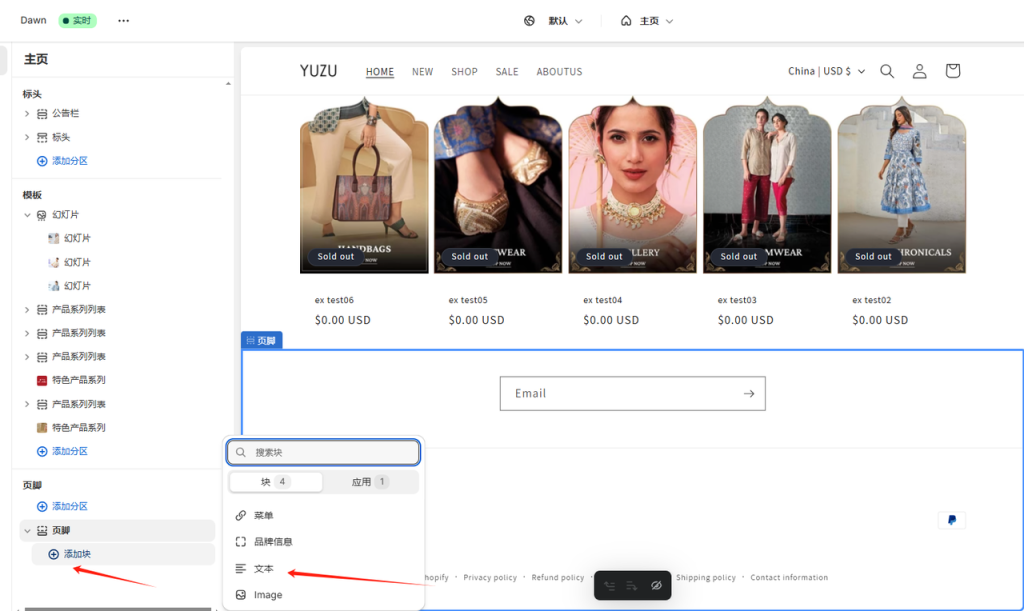The height and width of the screenshot is (611, 1024).
Task: Click the account icon in the store header
Action: [919, 70]
